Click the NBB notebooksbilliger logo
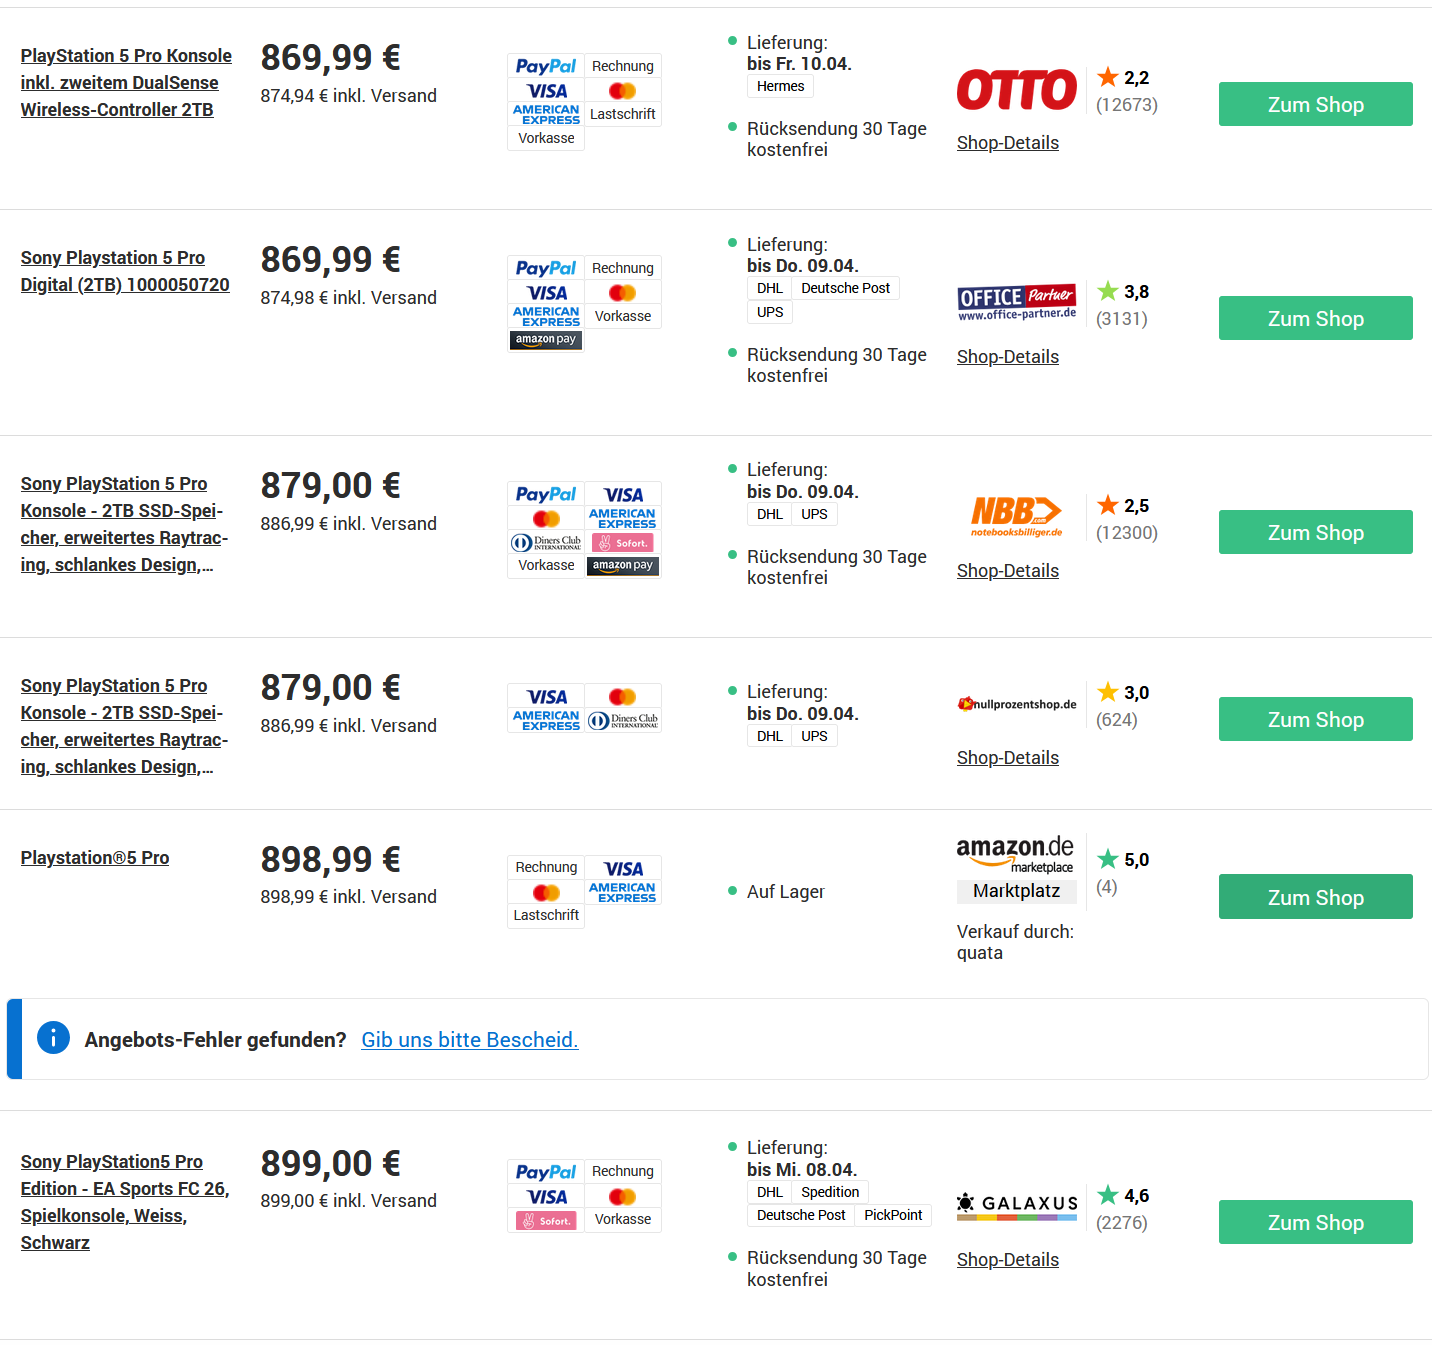1432x1345 pixels. [x=1016, y=516]
